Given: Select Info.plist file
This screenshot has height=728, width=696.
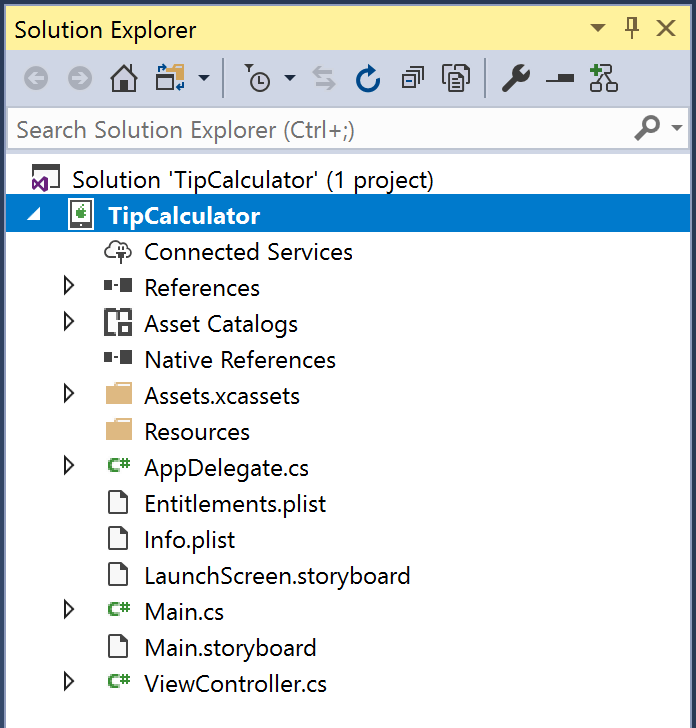Looking at the screenshot, I should click(x=189, y=540).
